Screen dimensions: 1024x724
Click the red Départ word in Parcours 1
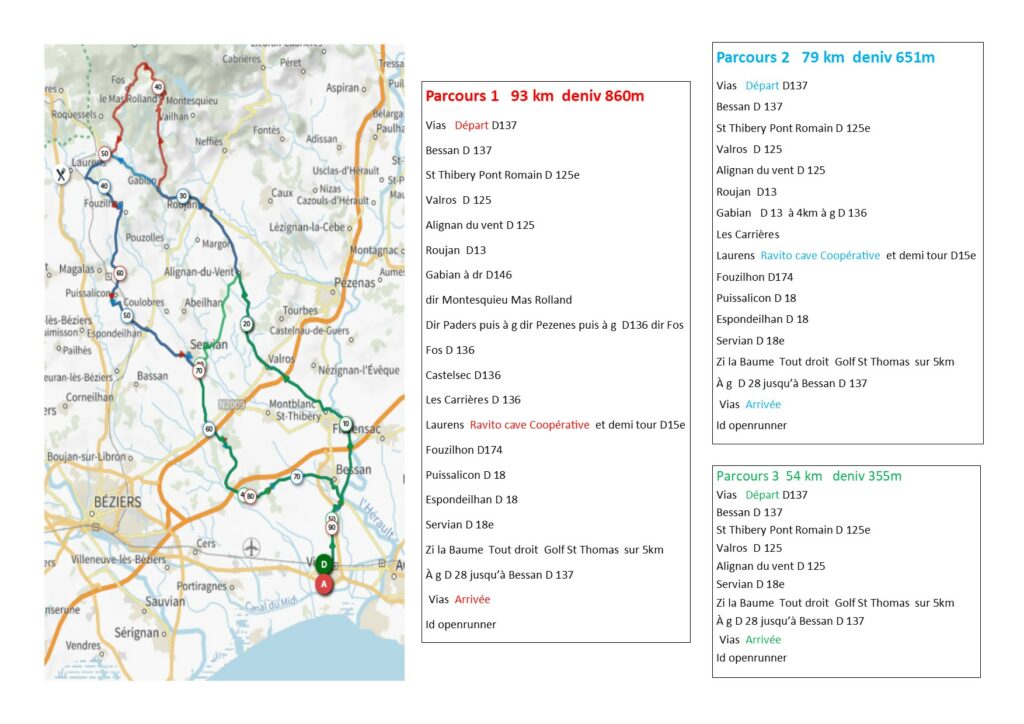click(471, 125)
